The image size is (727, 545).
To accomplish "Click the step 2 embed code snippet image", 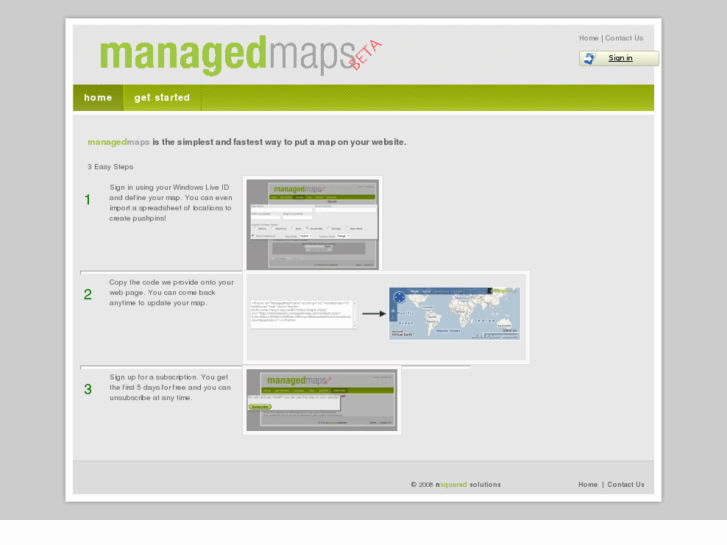I will 303,314.
